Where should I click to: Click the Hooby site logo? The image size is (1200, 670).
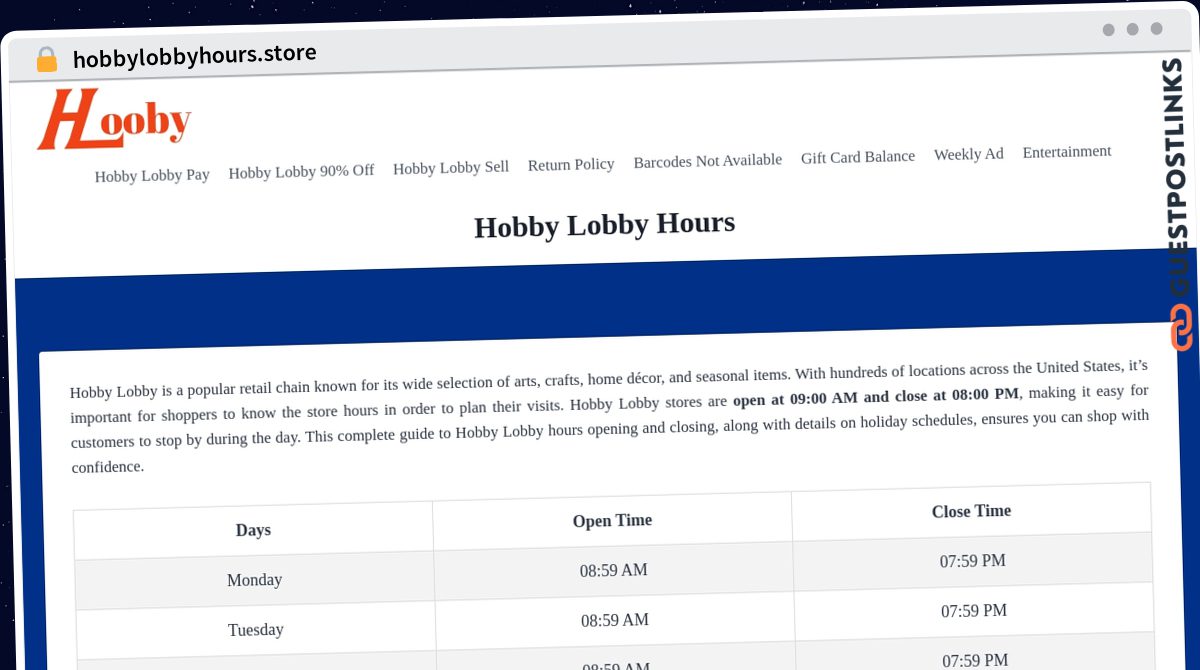pyautogui.click(x=114, y=120)
